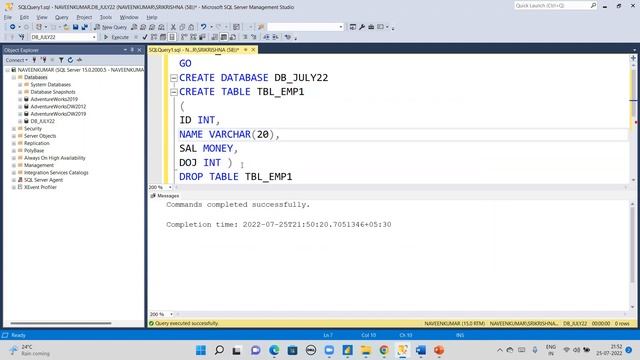Image resolution: width=640 pixels, height=360 pixels.
Task: Open Microsoft Edge from the taskbar
Action: 274,350
